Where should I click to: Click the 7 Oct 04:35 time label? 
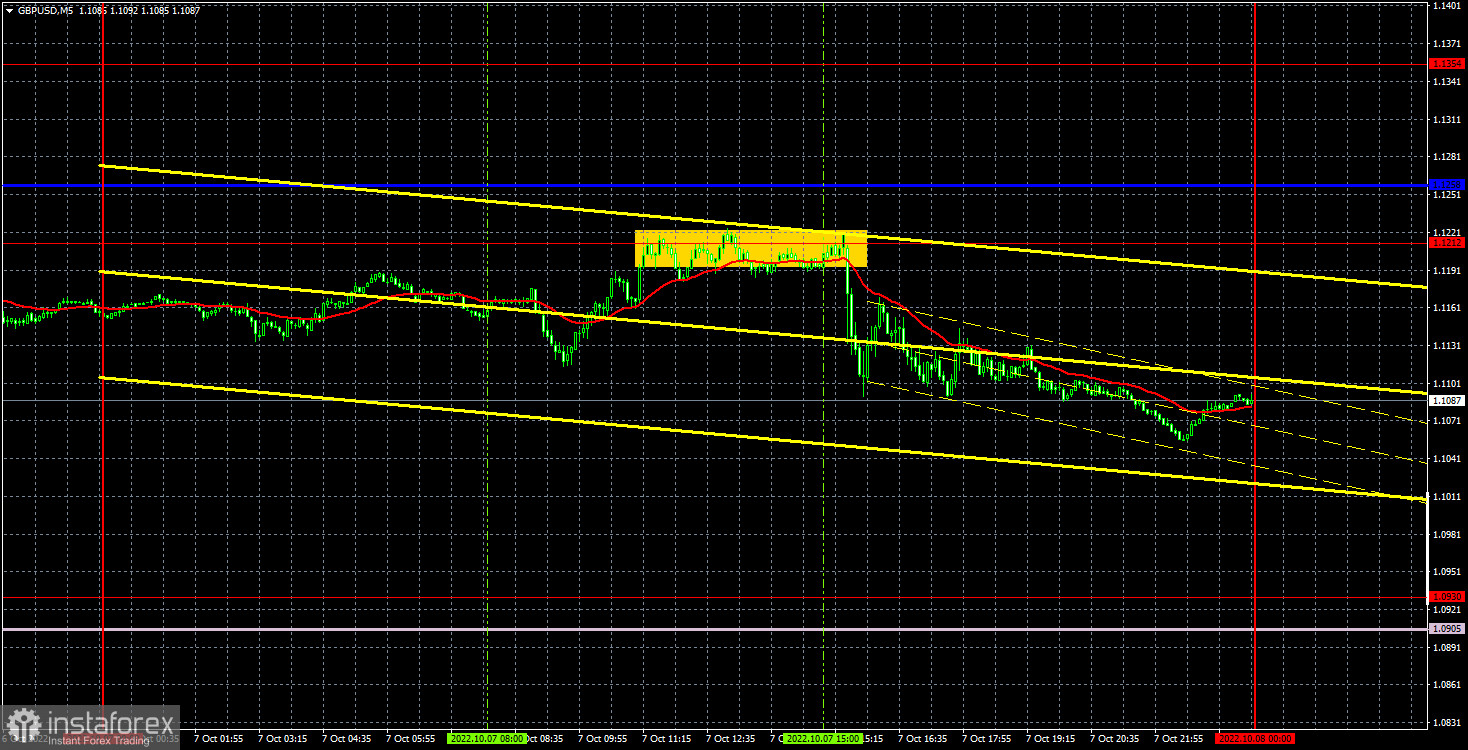[x=346, y=739]
